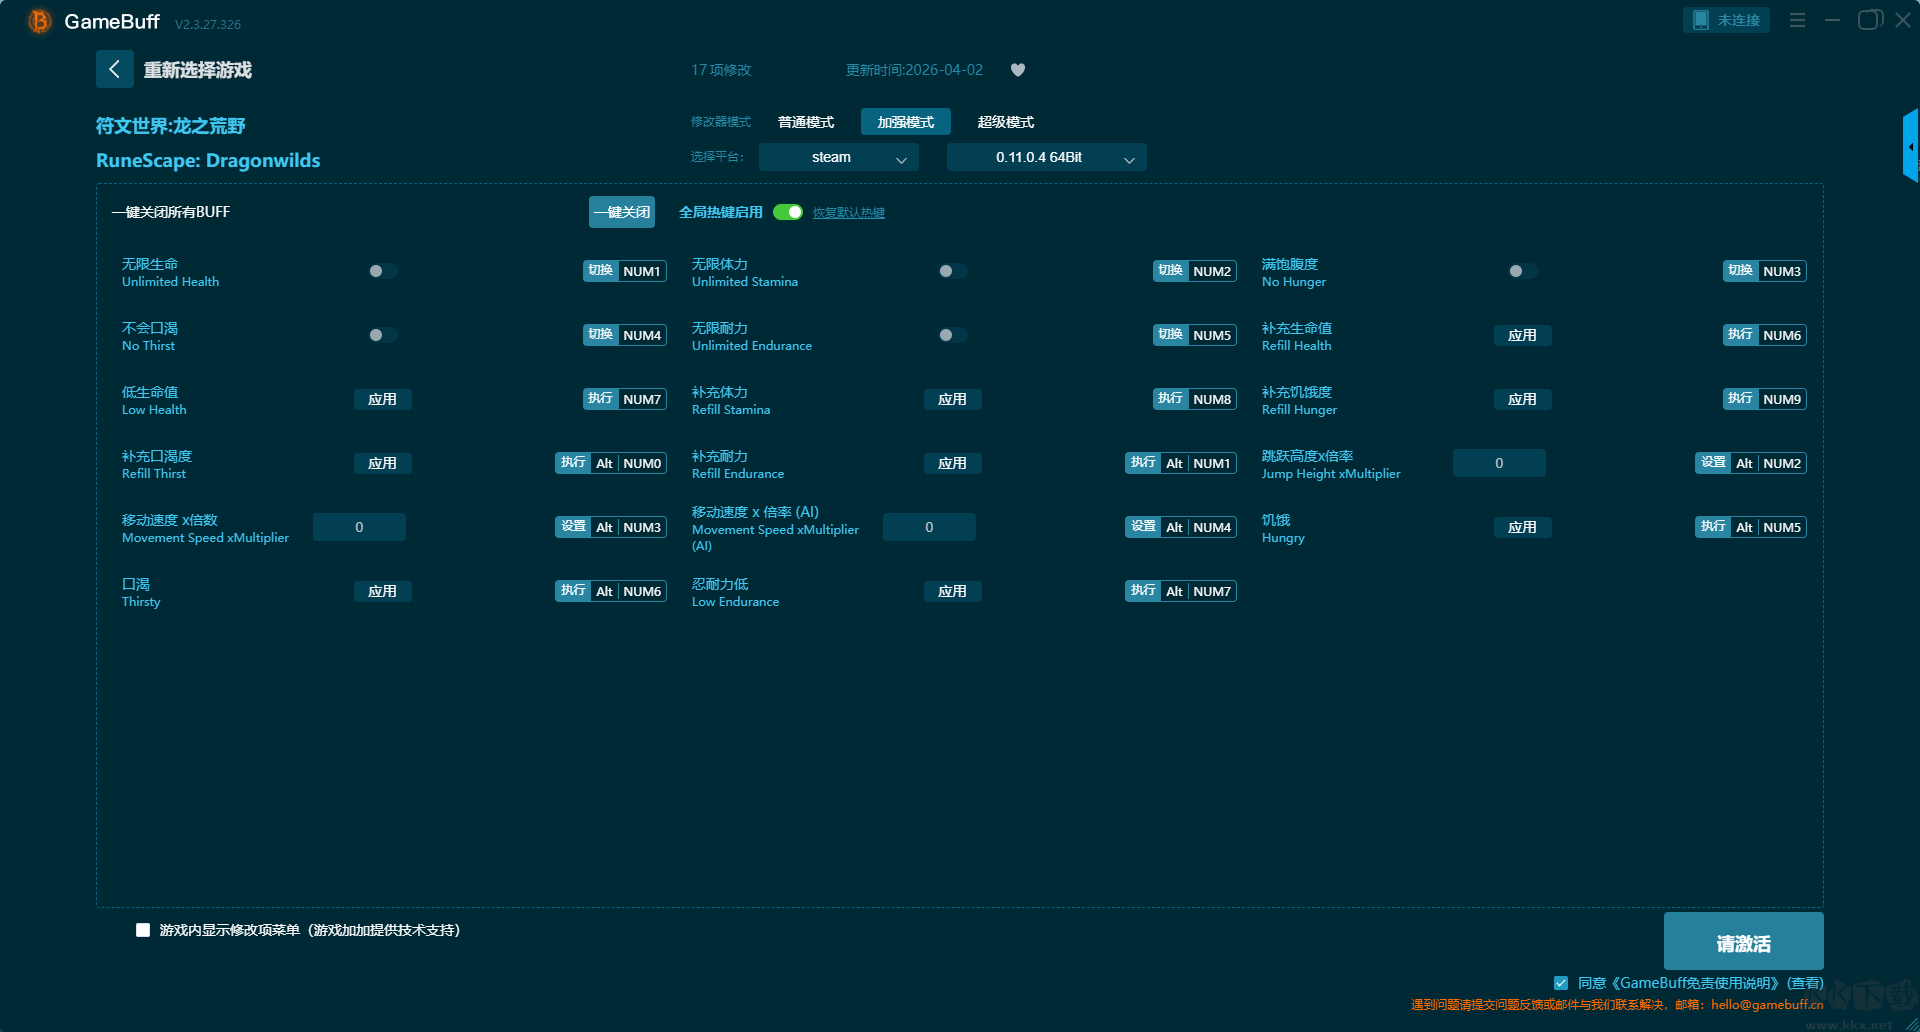Screen dimensions: 1920x1032
Task: Minimize the GameBuff window
Action: click(x=1832, y=20)
